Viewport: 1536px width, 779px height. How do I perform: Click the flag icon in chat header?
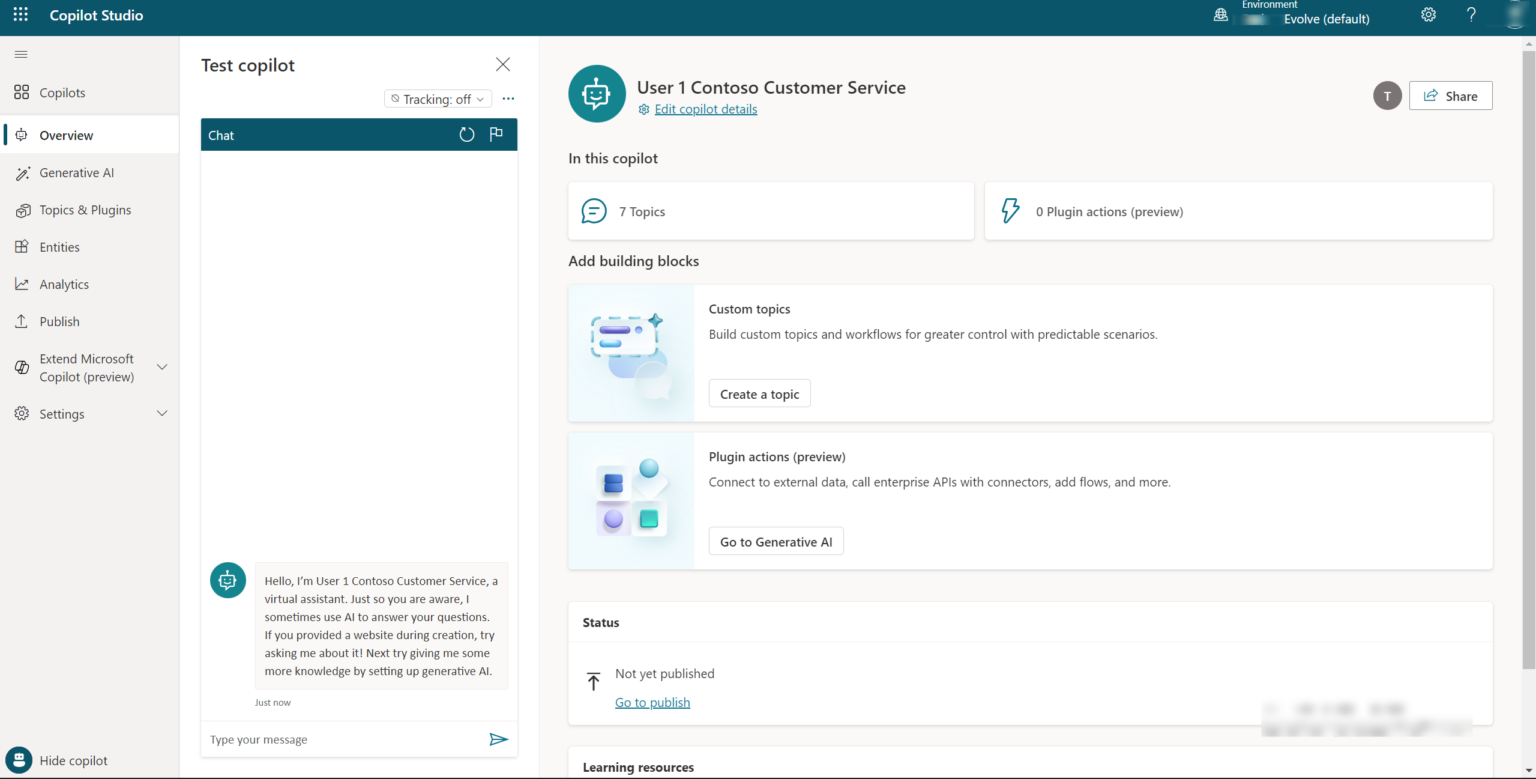[496, 133]
